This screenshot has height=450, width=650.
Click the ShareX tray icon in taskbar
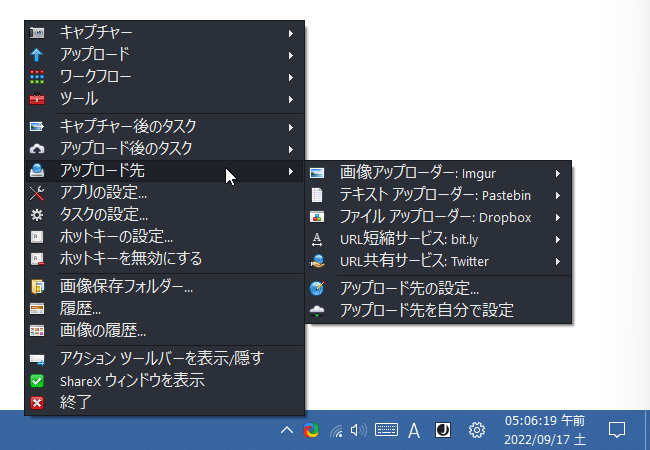coord(311,431)
